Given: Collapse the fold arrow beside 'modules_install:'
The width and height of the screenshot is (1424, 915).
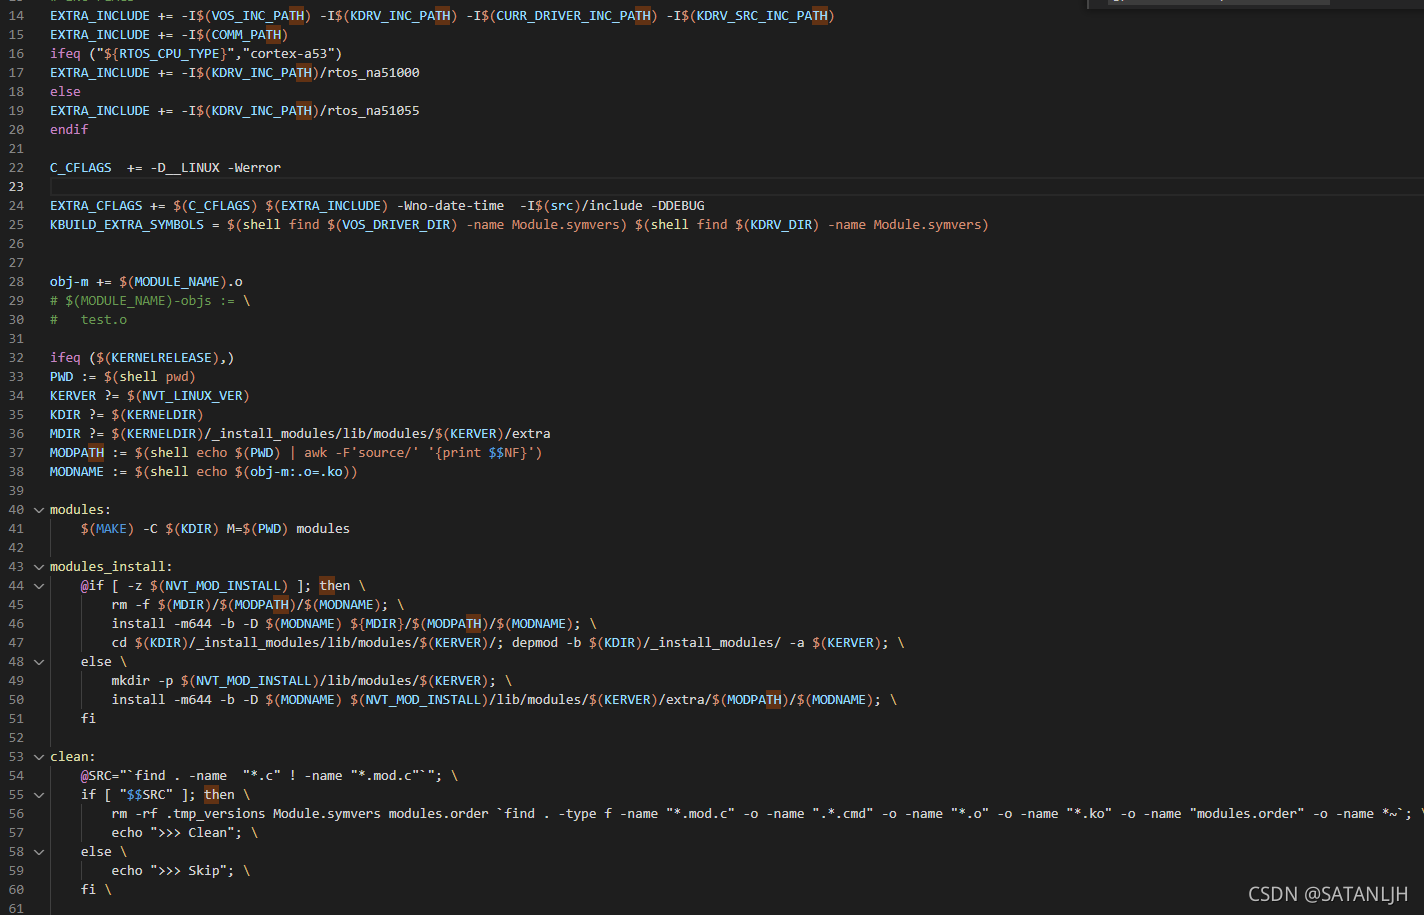Looking at the screenshot, I should point(39,567).
